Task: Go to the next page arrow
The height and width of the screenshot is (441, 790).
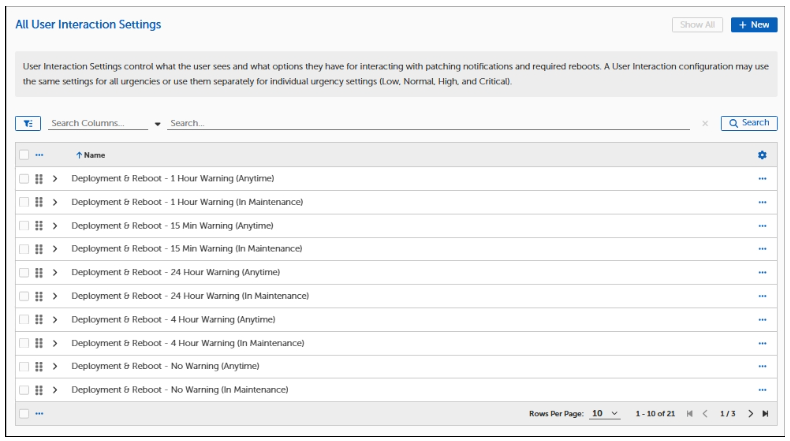Action: (x=750, y=413)
